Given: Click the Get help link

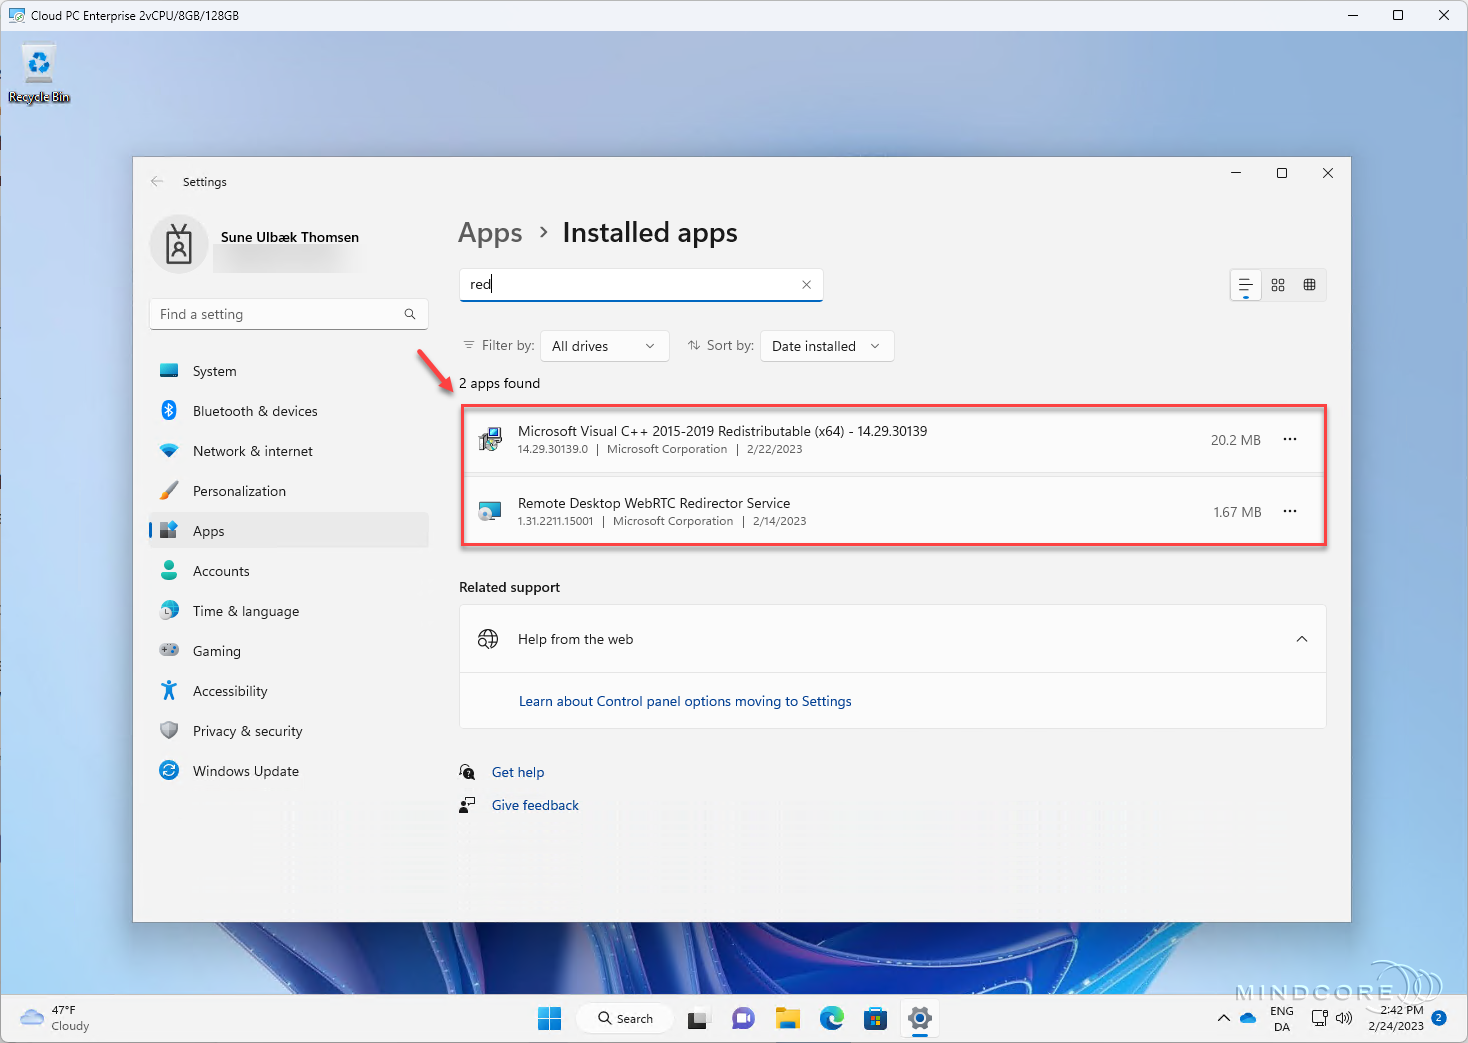Looking at the screenshot, I should (x=518, y=772).
